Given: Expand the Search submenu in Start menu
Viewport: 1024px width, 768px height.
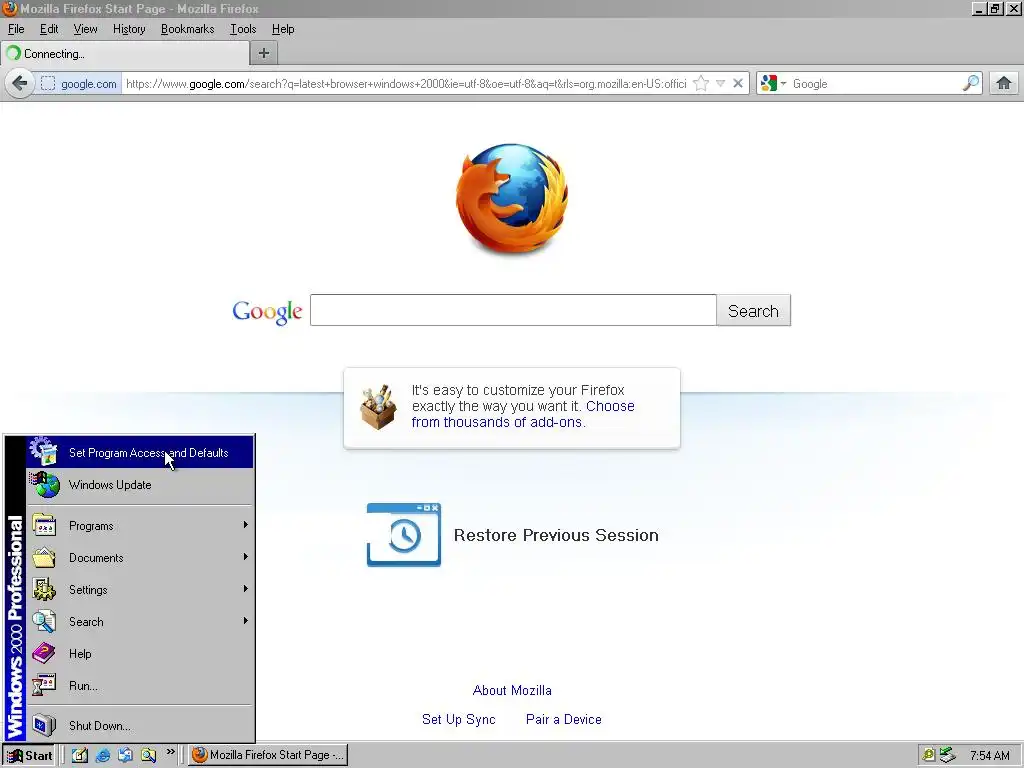Looking at the screenshot, I should pos(140,622).
